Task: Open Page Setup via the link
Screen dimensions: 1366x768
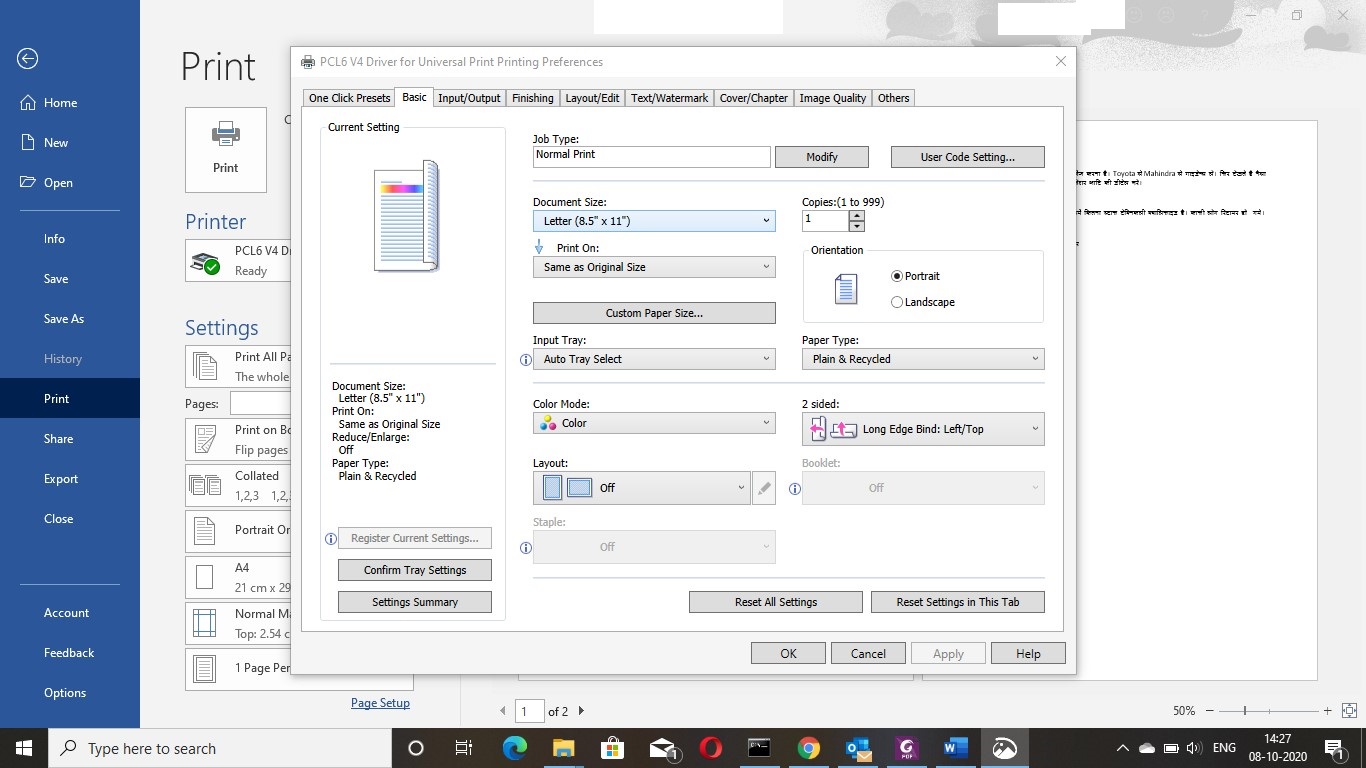Action: tap(380, 703)
